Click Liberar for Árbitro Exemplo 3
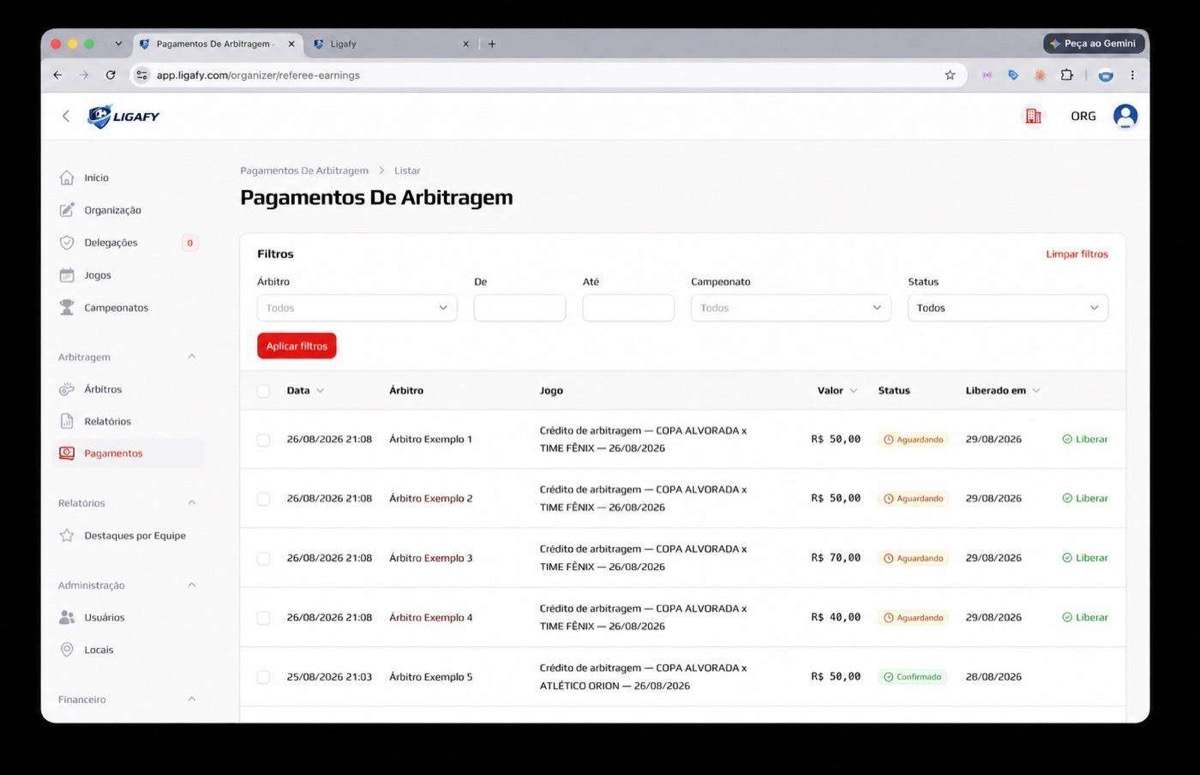Viewport: 1200px width, 775px height. pyautogui.click(x=1085, y=558)
